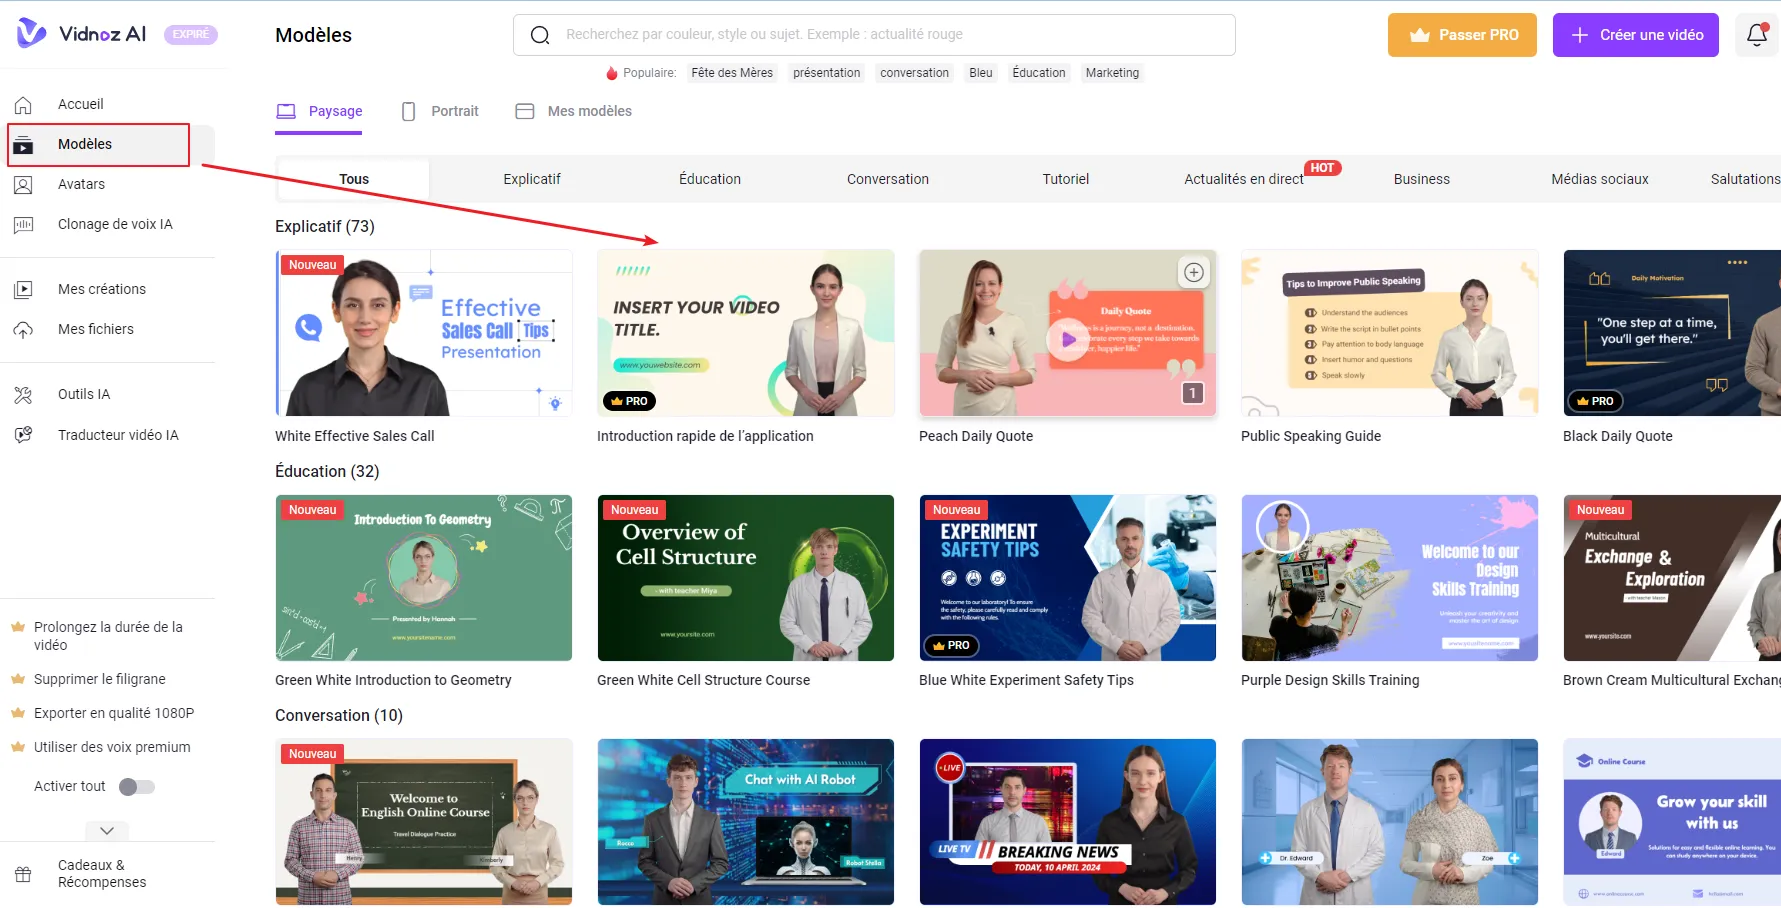Click the plus icon on Peach Daily Quote
The image size is (1781, 908).
tap(1193, 272)
